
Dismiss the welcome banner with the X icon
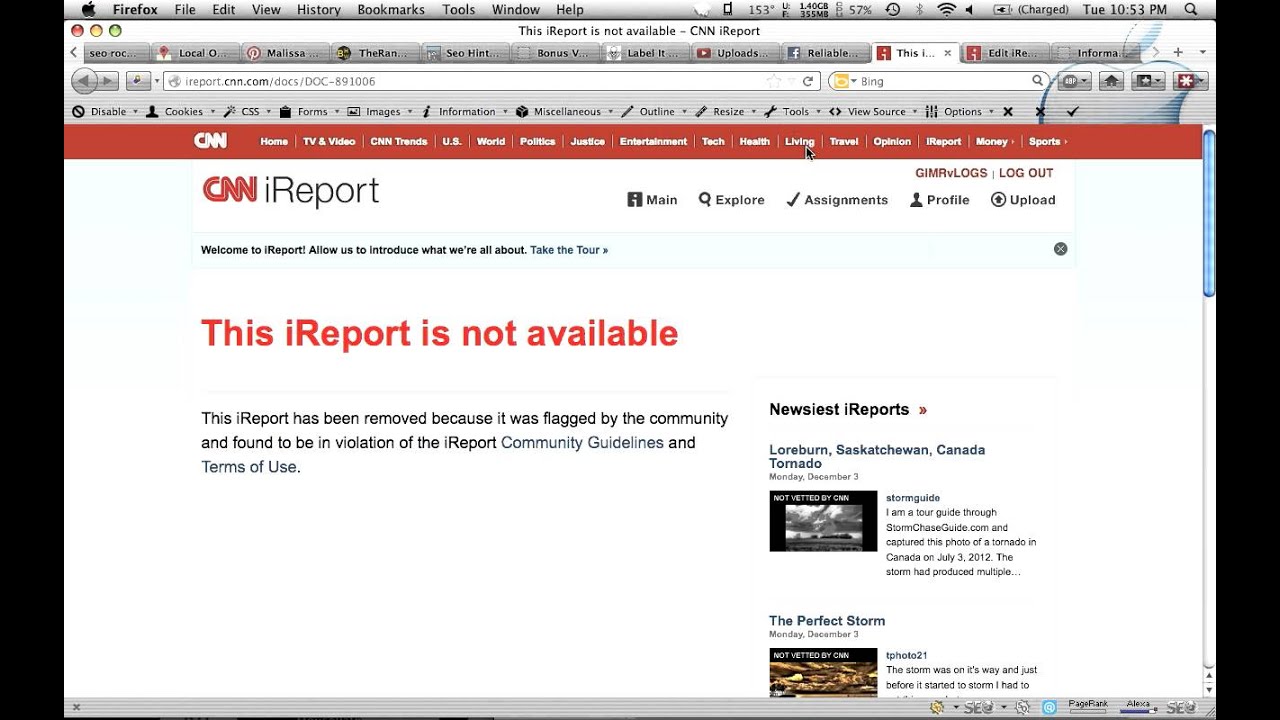point(1061,249)
